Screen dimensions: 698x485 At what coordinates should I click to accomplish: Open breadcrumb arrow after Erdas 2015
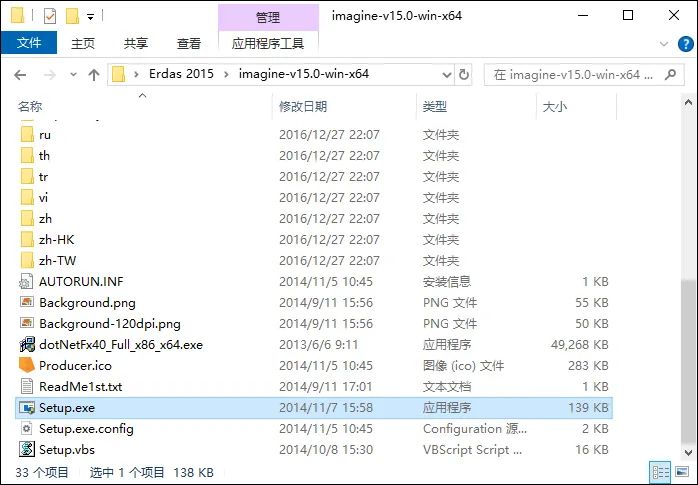click(x=226, y=74)
